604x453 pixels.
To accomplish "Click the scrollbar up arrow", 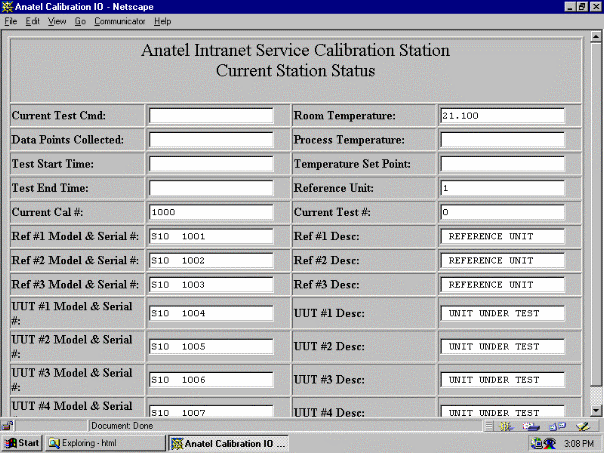I will pyautogui.click(x=596, y=37).
